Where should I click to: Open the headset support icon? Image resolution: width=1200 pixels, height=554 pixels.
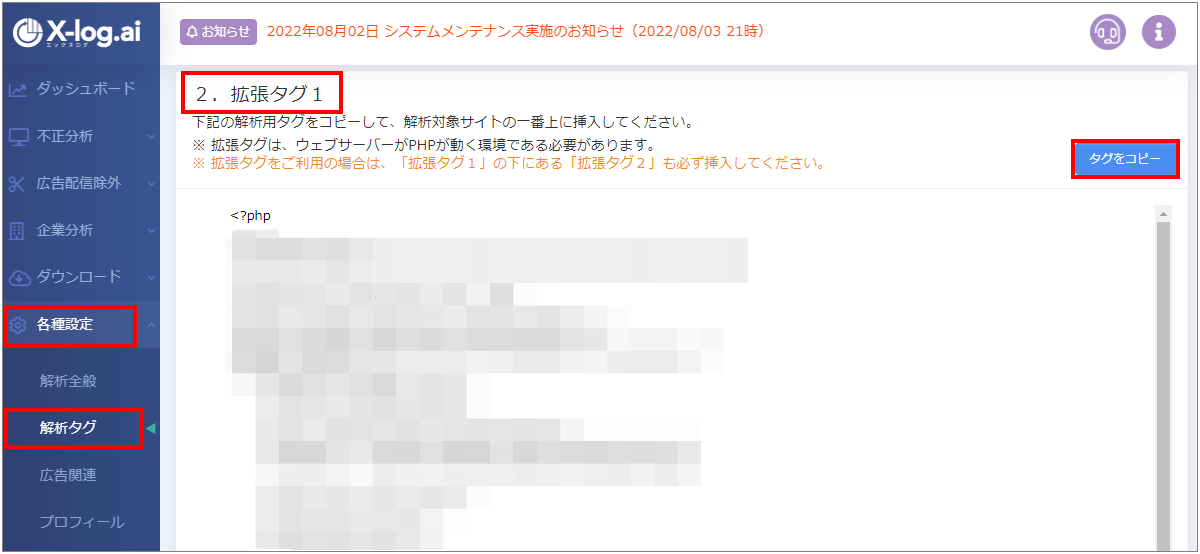coord(1107,32)
